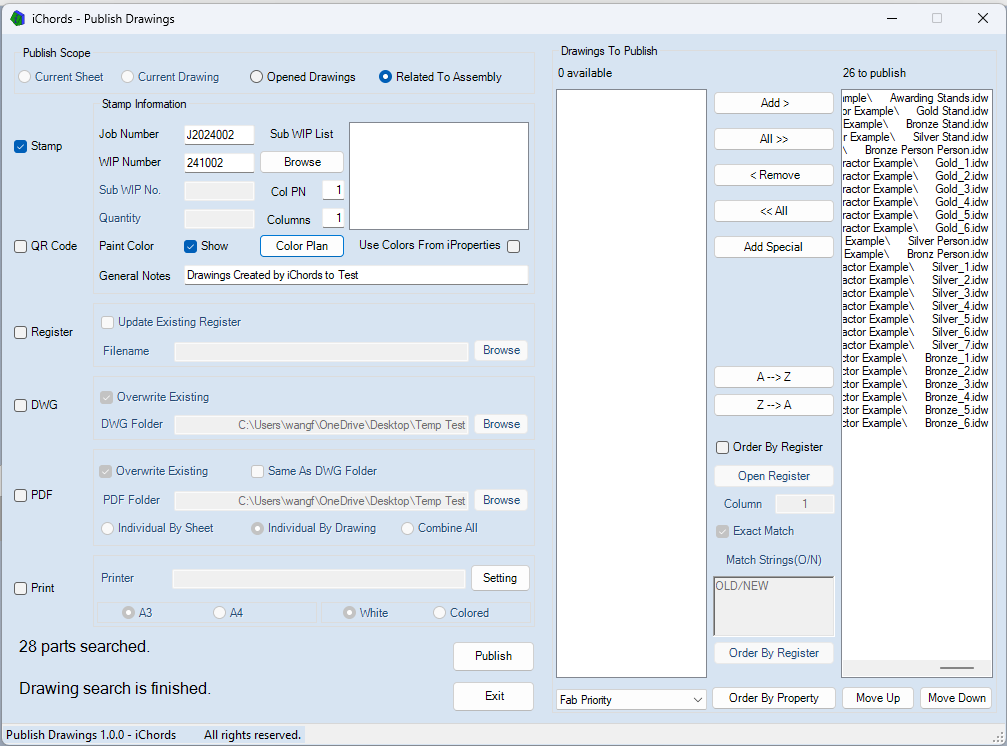The height and width of the screenshot is (746, 1007).
Task: Enable the Register checkbox
Action: pyautogui.click(x=44, y=332)
